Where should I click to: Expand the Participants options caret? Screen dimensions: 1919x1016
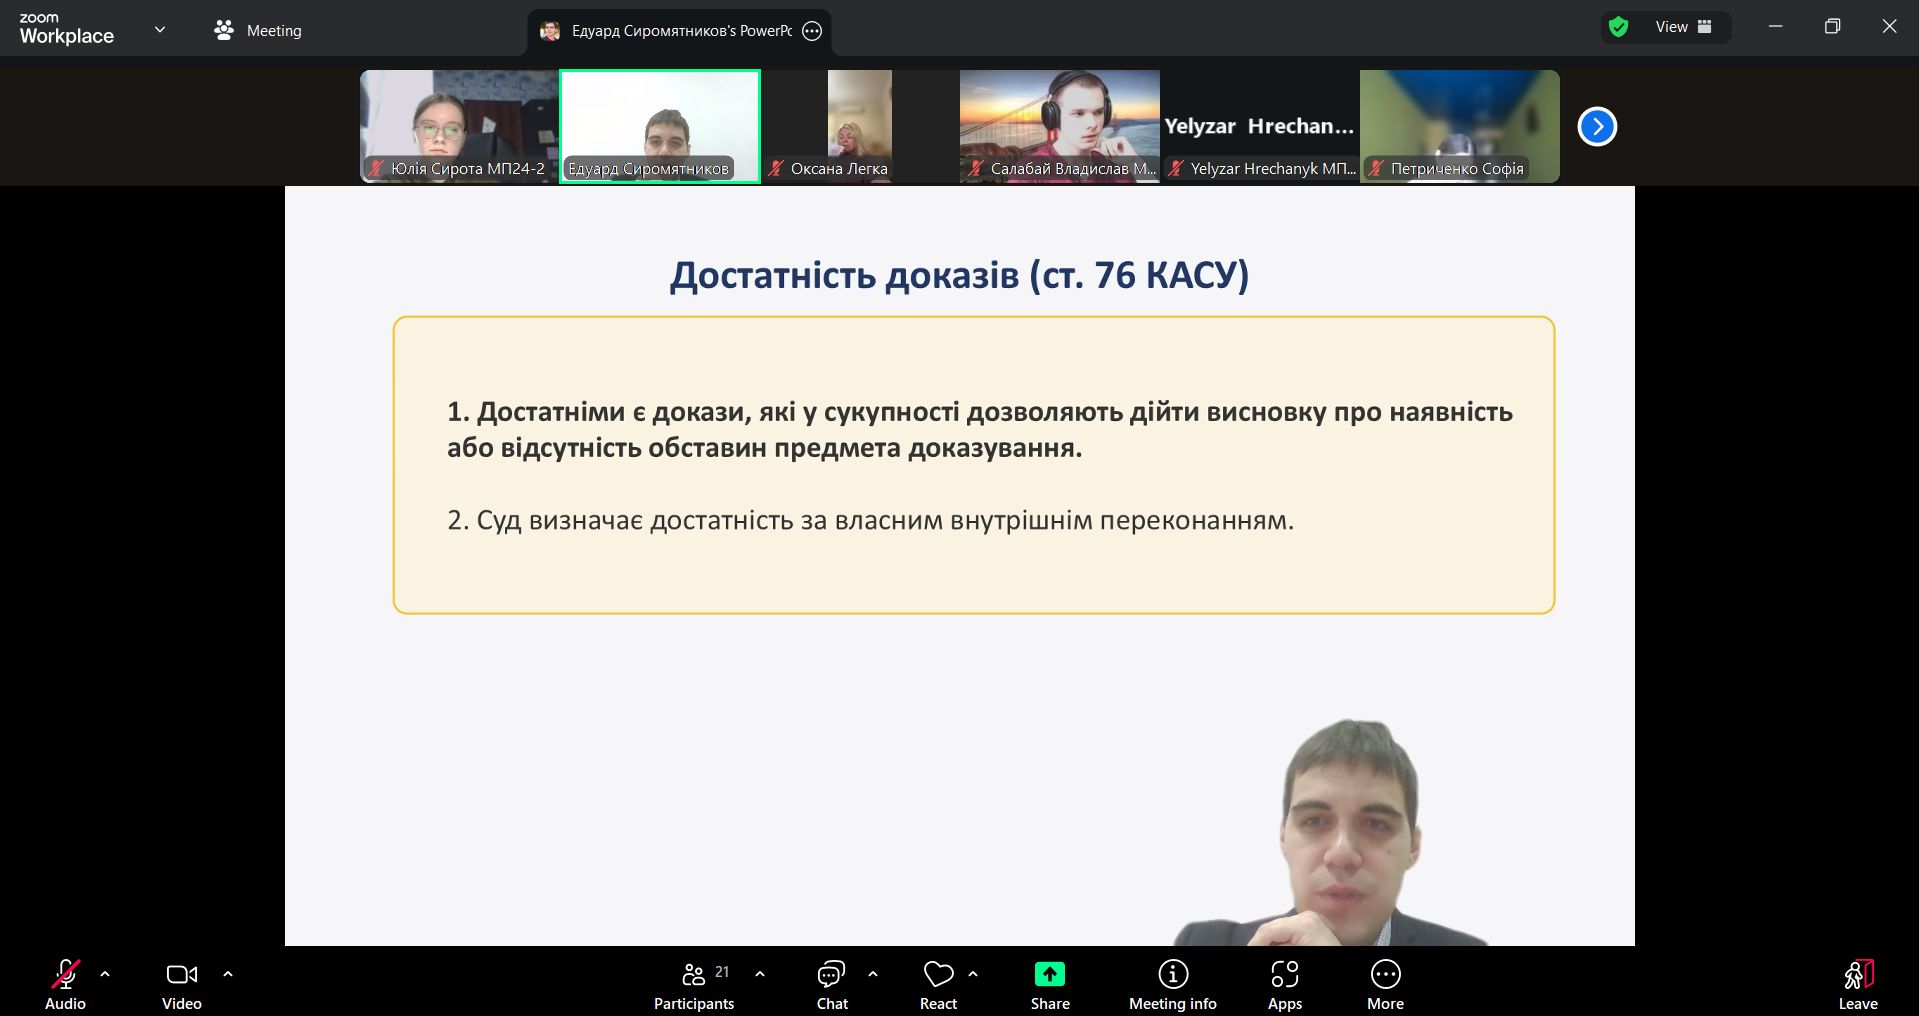click(760, 974)
